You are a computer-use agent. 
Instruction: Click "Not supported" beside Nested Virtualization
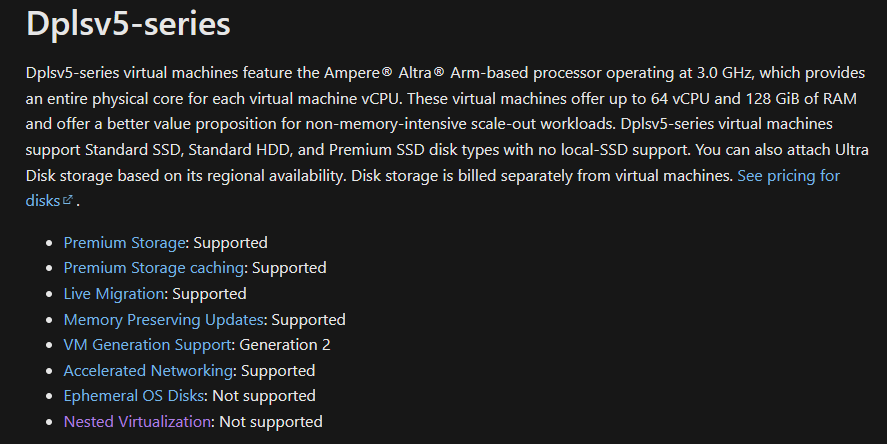tap(271, 421)
